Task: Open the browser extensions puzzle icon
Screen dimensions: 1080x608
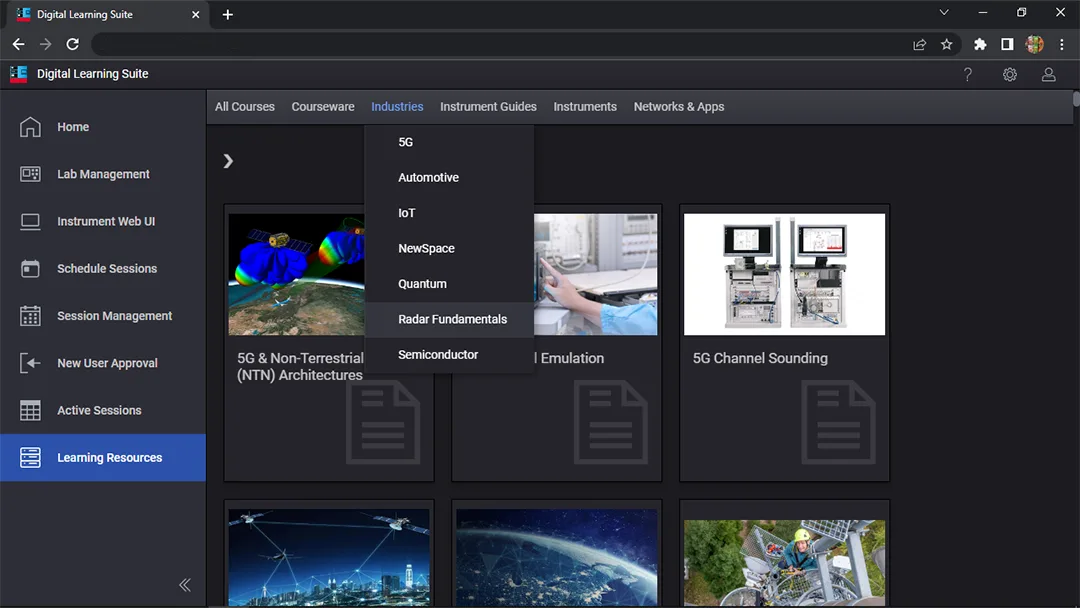Action: [980, 44]
